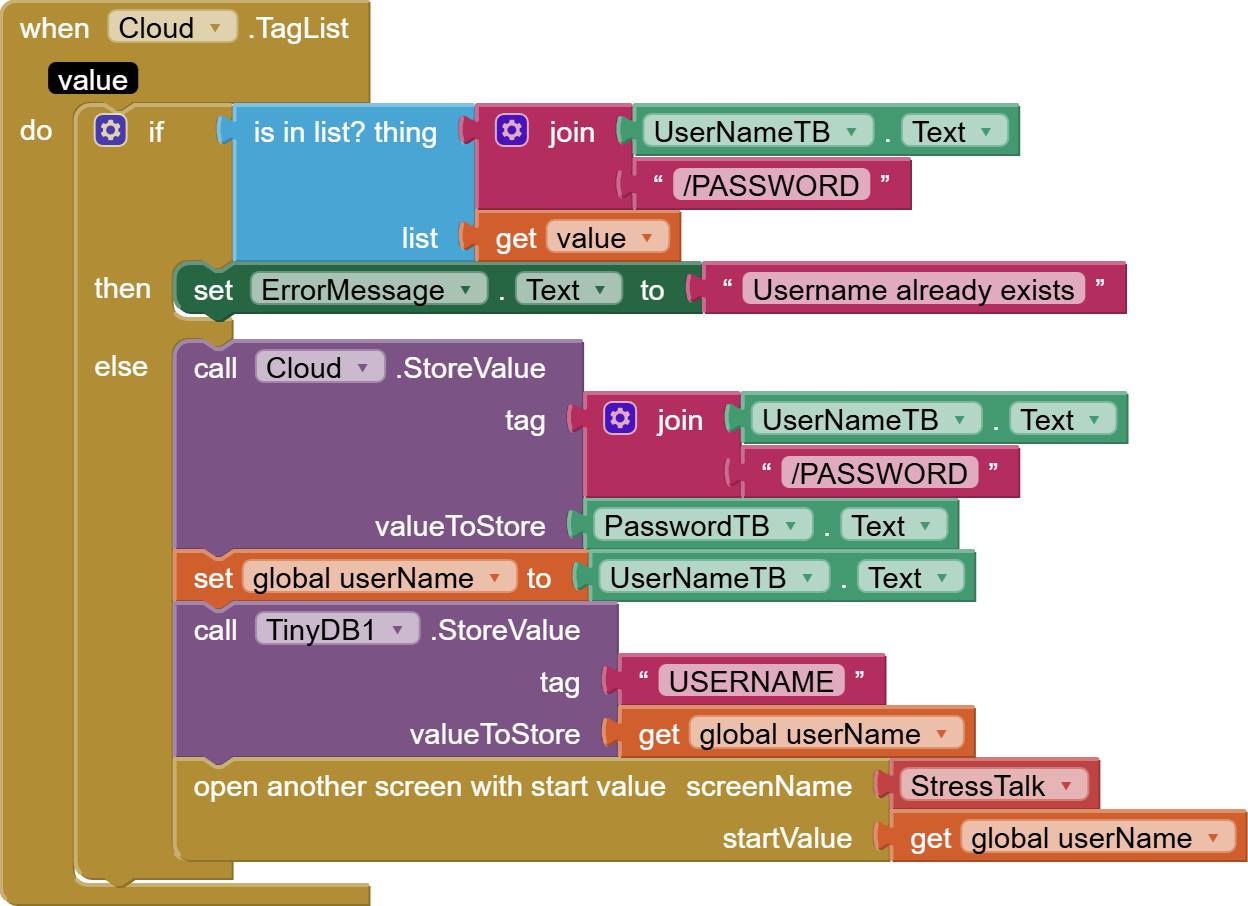Open global userName dropdown in the set block
Screen dimensions: 1248x906
379,578
